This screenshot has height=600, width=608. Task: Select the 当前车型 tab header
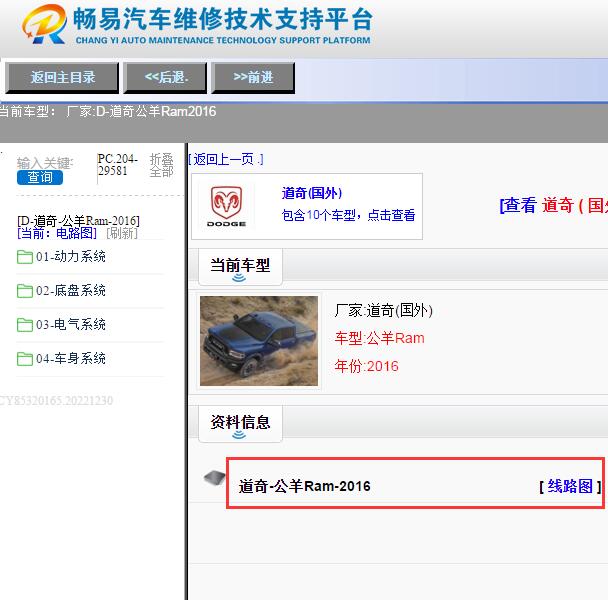(x=240, y=267)
